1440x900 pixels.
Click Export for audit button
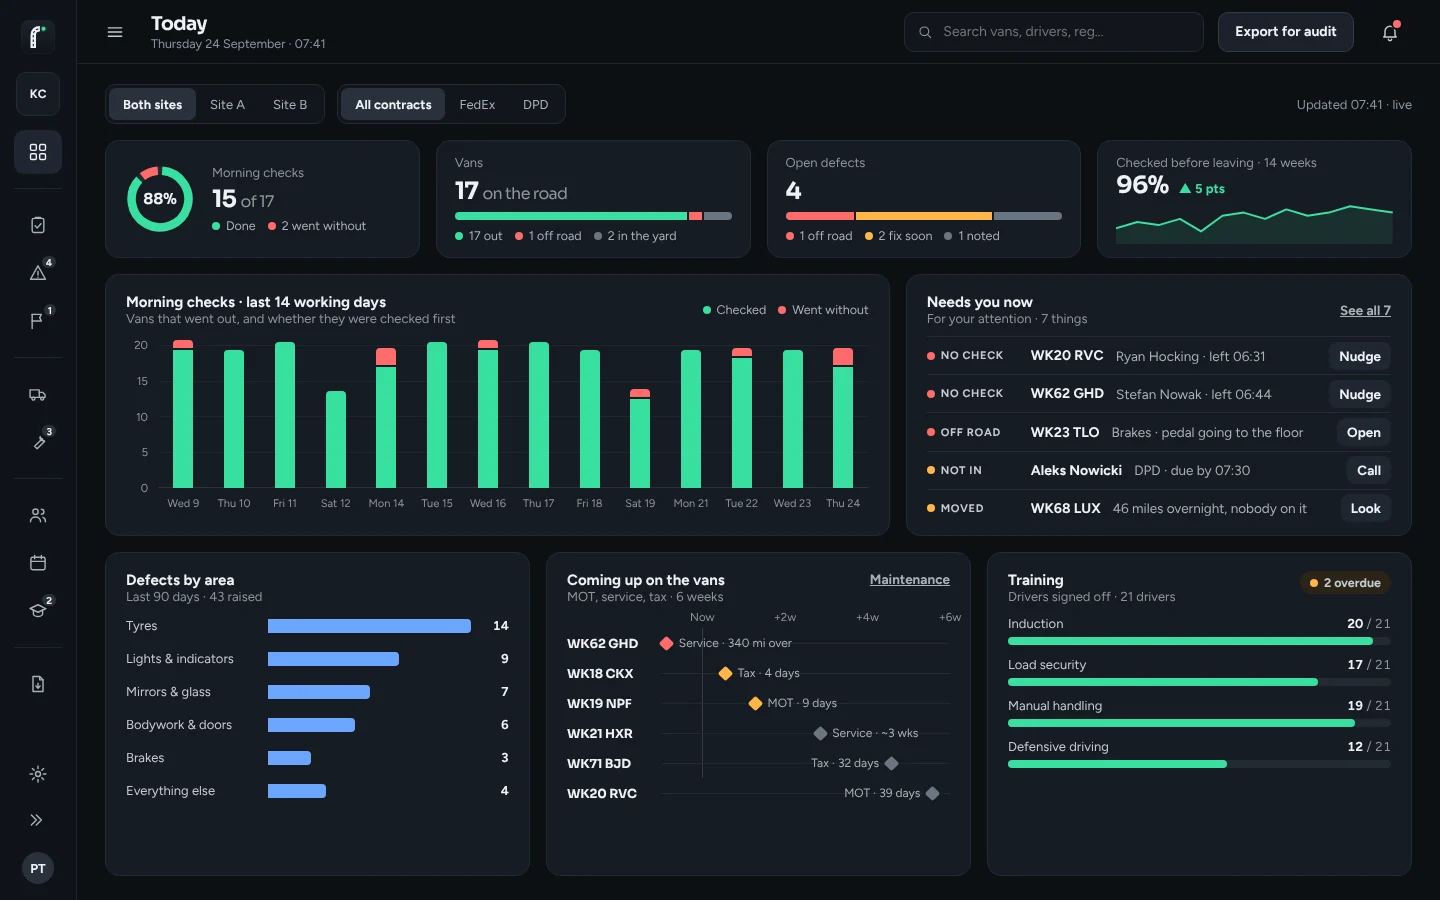point(1285,32)
